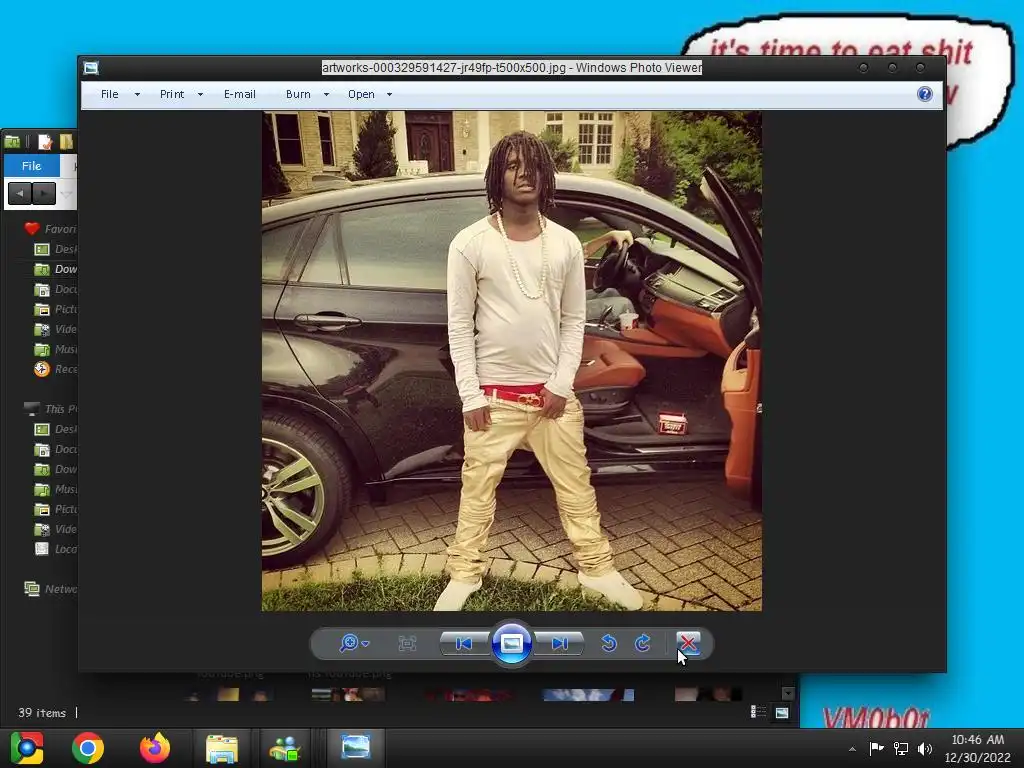Select Documents under Favorites in Explorer
Viewport: 1024px width, 768px height.
point(56,289)
